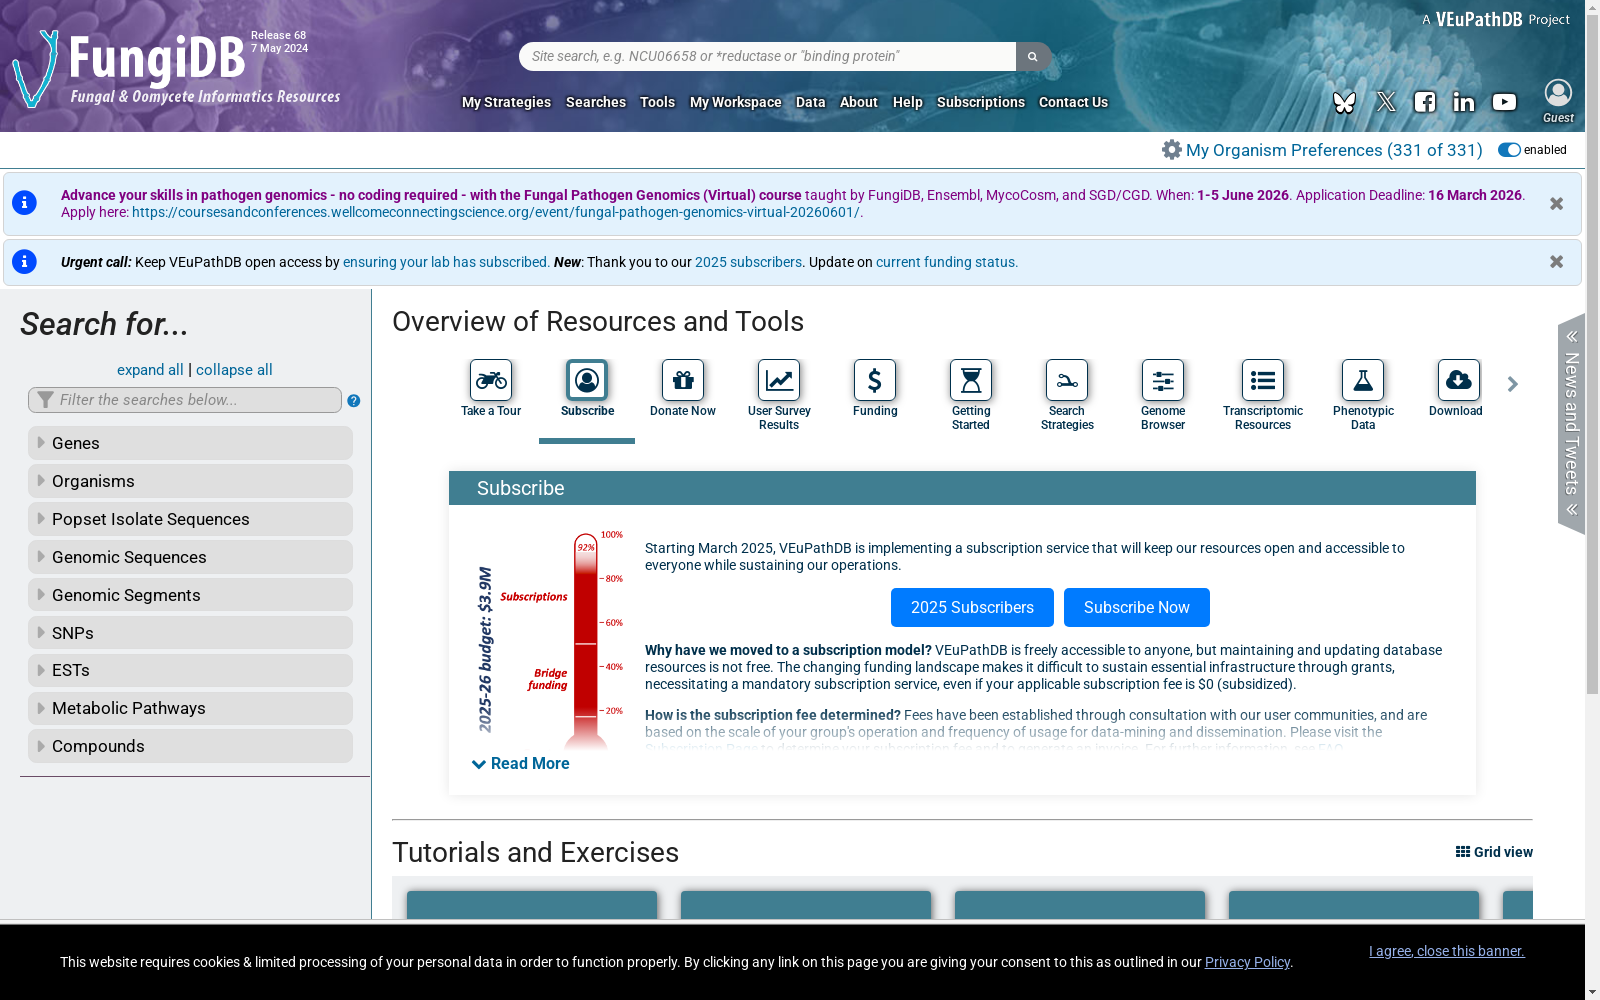Open the Privacy Policy link
This screenshot has width=1600, height=1000.
1247,962
